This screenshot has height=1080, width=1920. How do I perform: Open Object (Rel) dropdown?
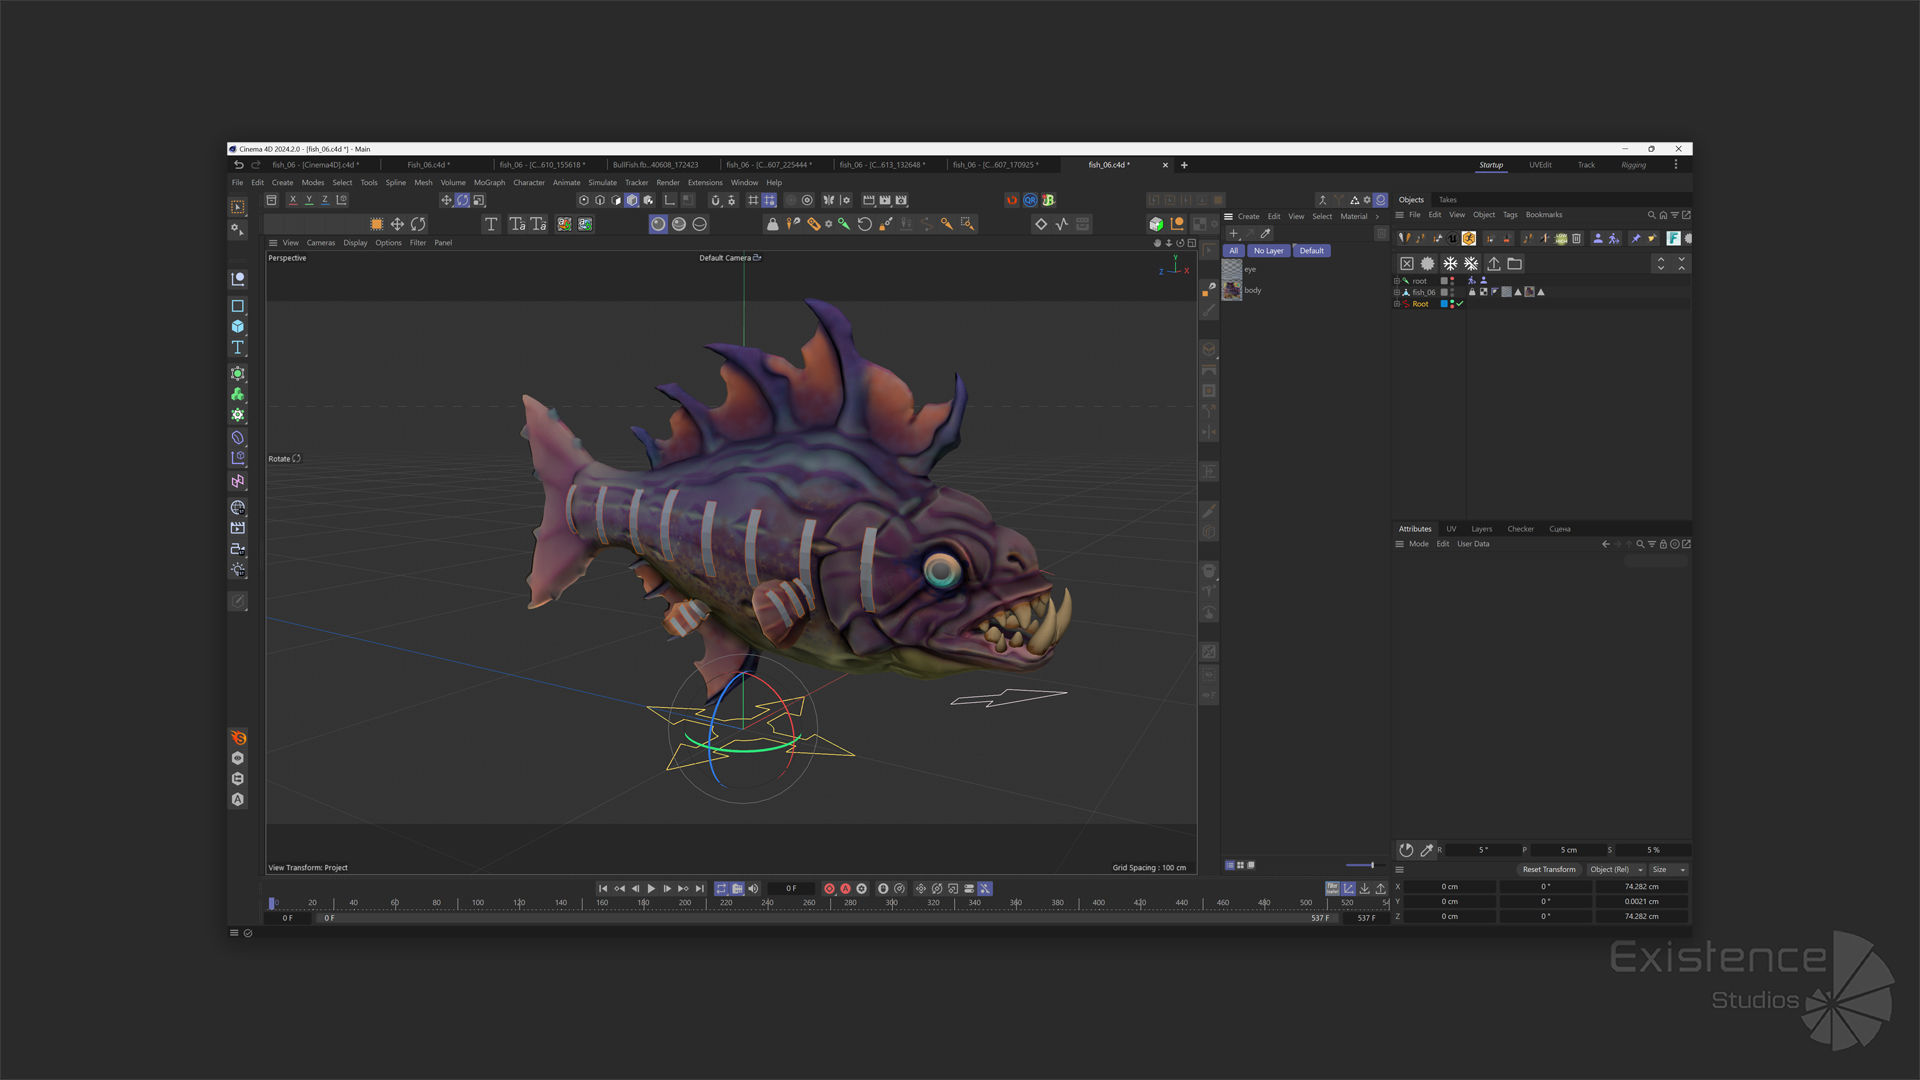pos(1616,870)
